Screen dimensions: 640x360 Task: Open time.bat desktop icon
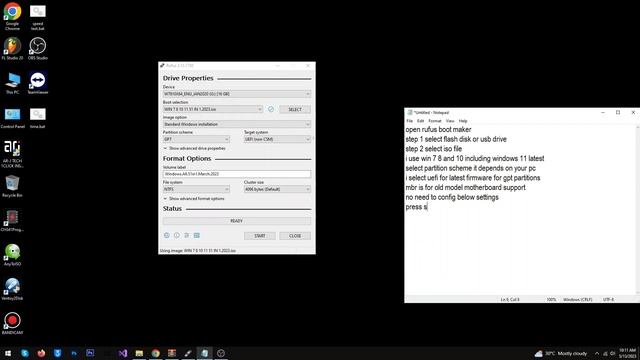pos(38,118)
